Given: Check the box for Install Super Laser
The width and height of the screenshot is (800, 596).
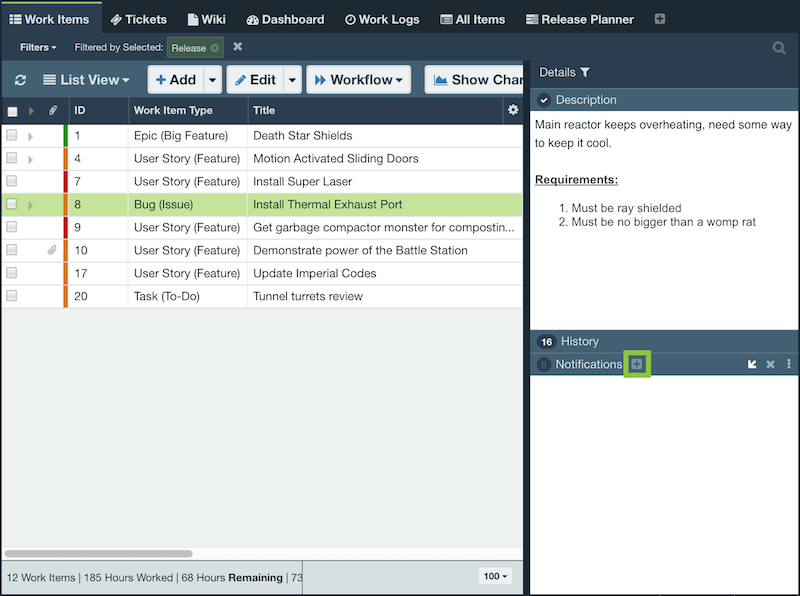Looking at the screenshot, I should (x=12, y=181).
